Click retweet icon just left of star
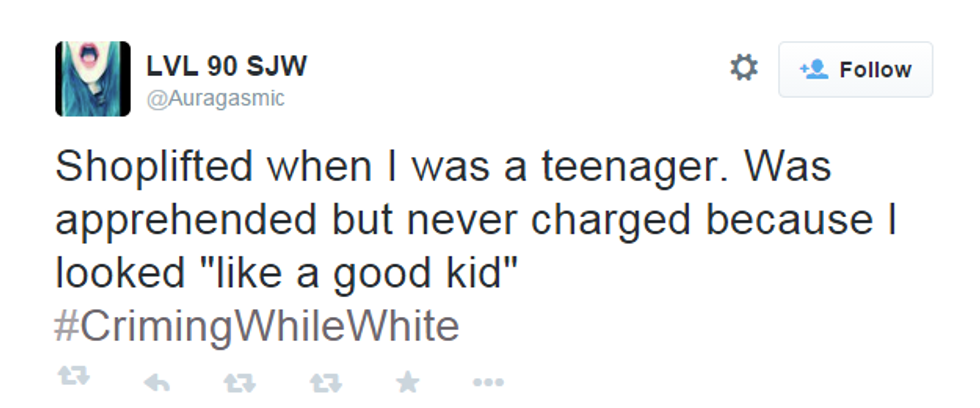Screen dimensions: 980x408 pos(322,380)
